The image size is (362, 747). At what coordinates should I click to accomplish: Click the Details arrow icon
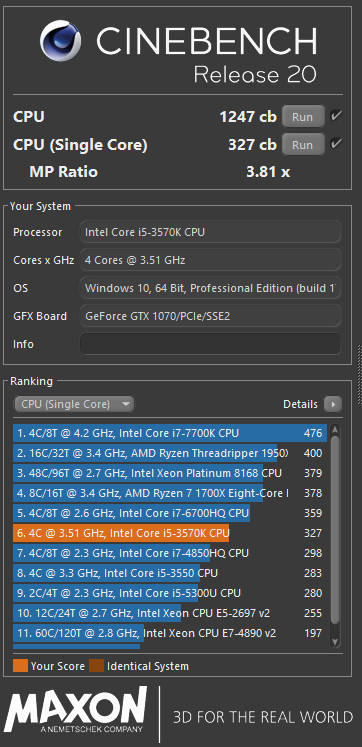pos(333,404)
